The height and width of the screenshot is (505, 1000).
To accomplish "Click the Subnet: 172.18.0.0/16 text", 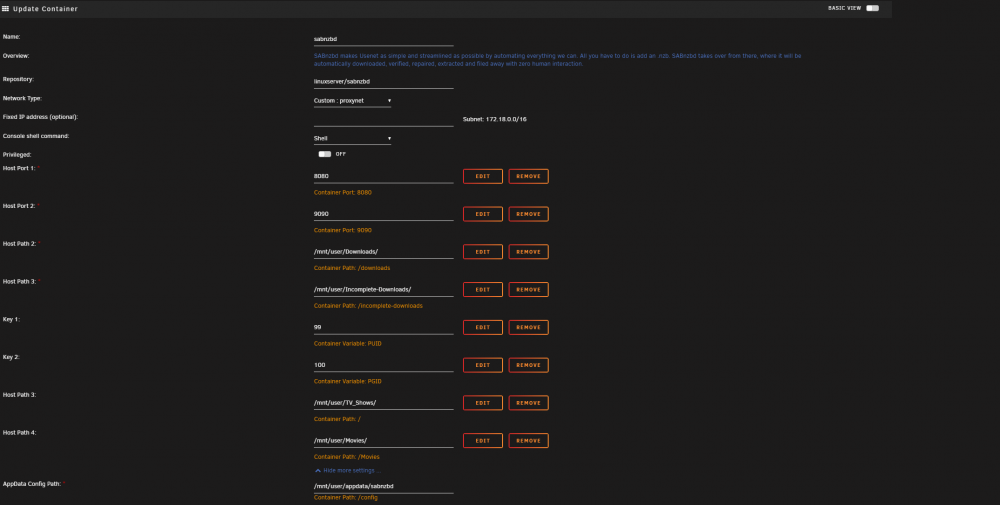I will [495, 119].
